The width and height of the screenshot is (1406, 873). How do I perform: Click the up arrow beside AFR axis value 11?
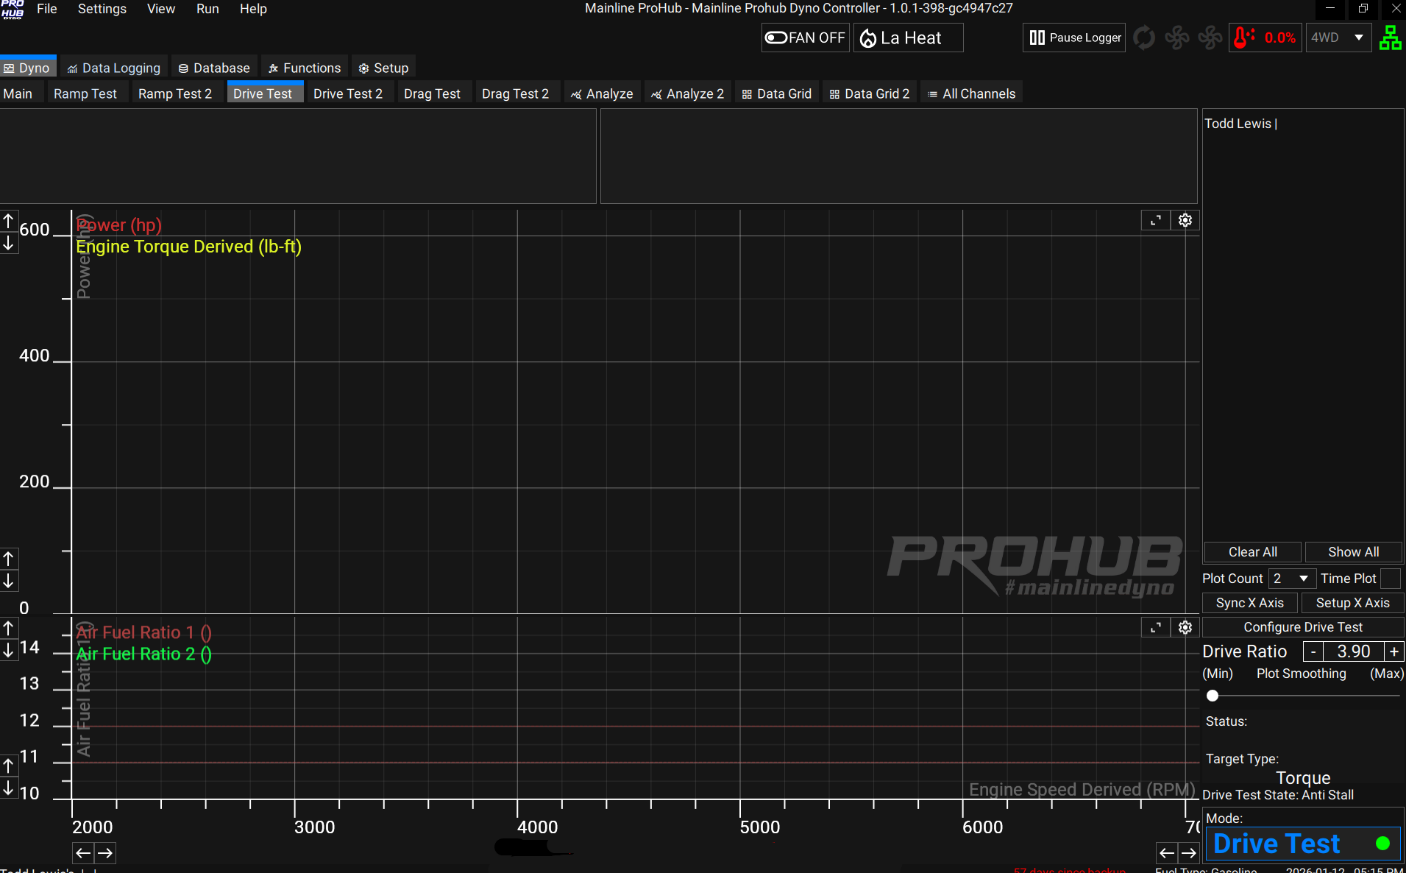coord(9,766)
